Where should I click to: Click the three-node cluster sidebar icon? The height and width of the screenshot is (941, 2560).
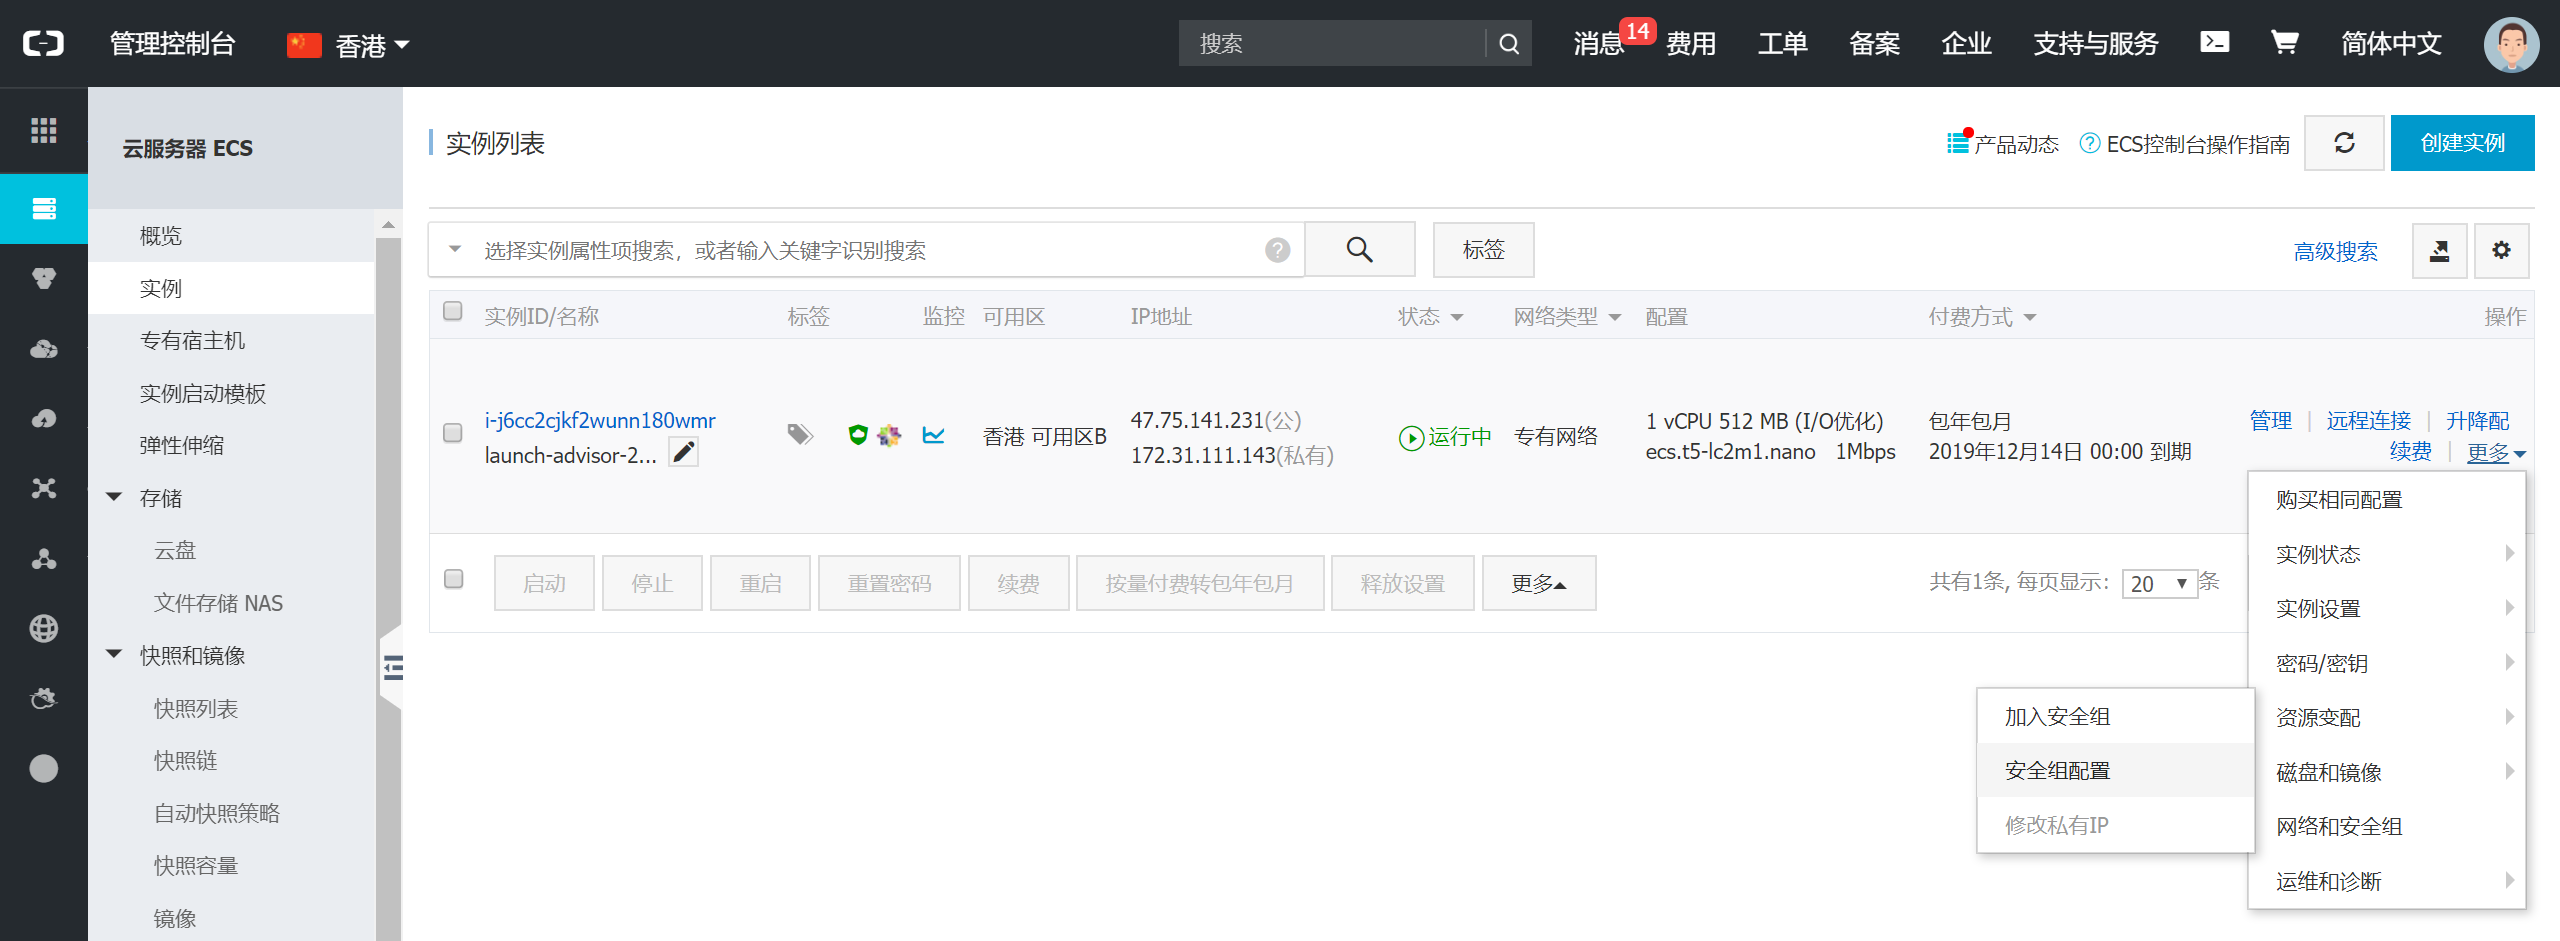(x=43, y=558)
